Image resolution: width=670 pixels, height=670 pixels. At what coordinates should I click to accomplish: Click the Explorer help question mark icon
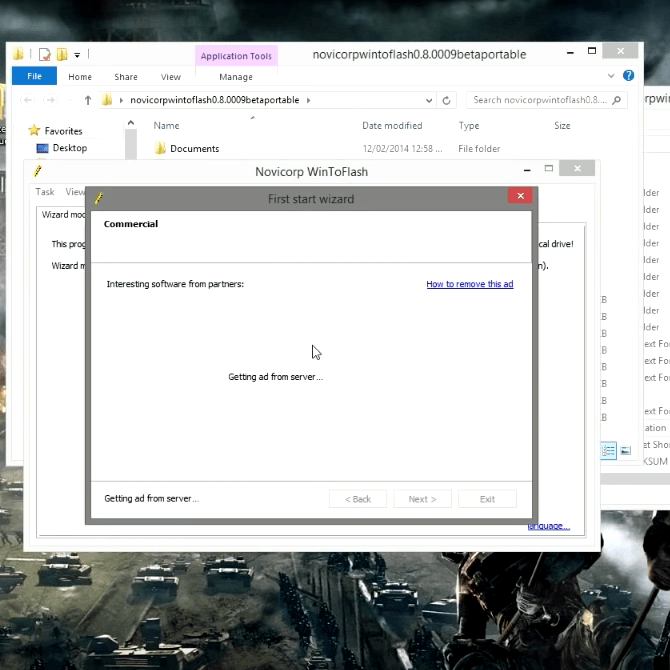click(629, 75)
